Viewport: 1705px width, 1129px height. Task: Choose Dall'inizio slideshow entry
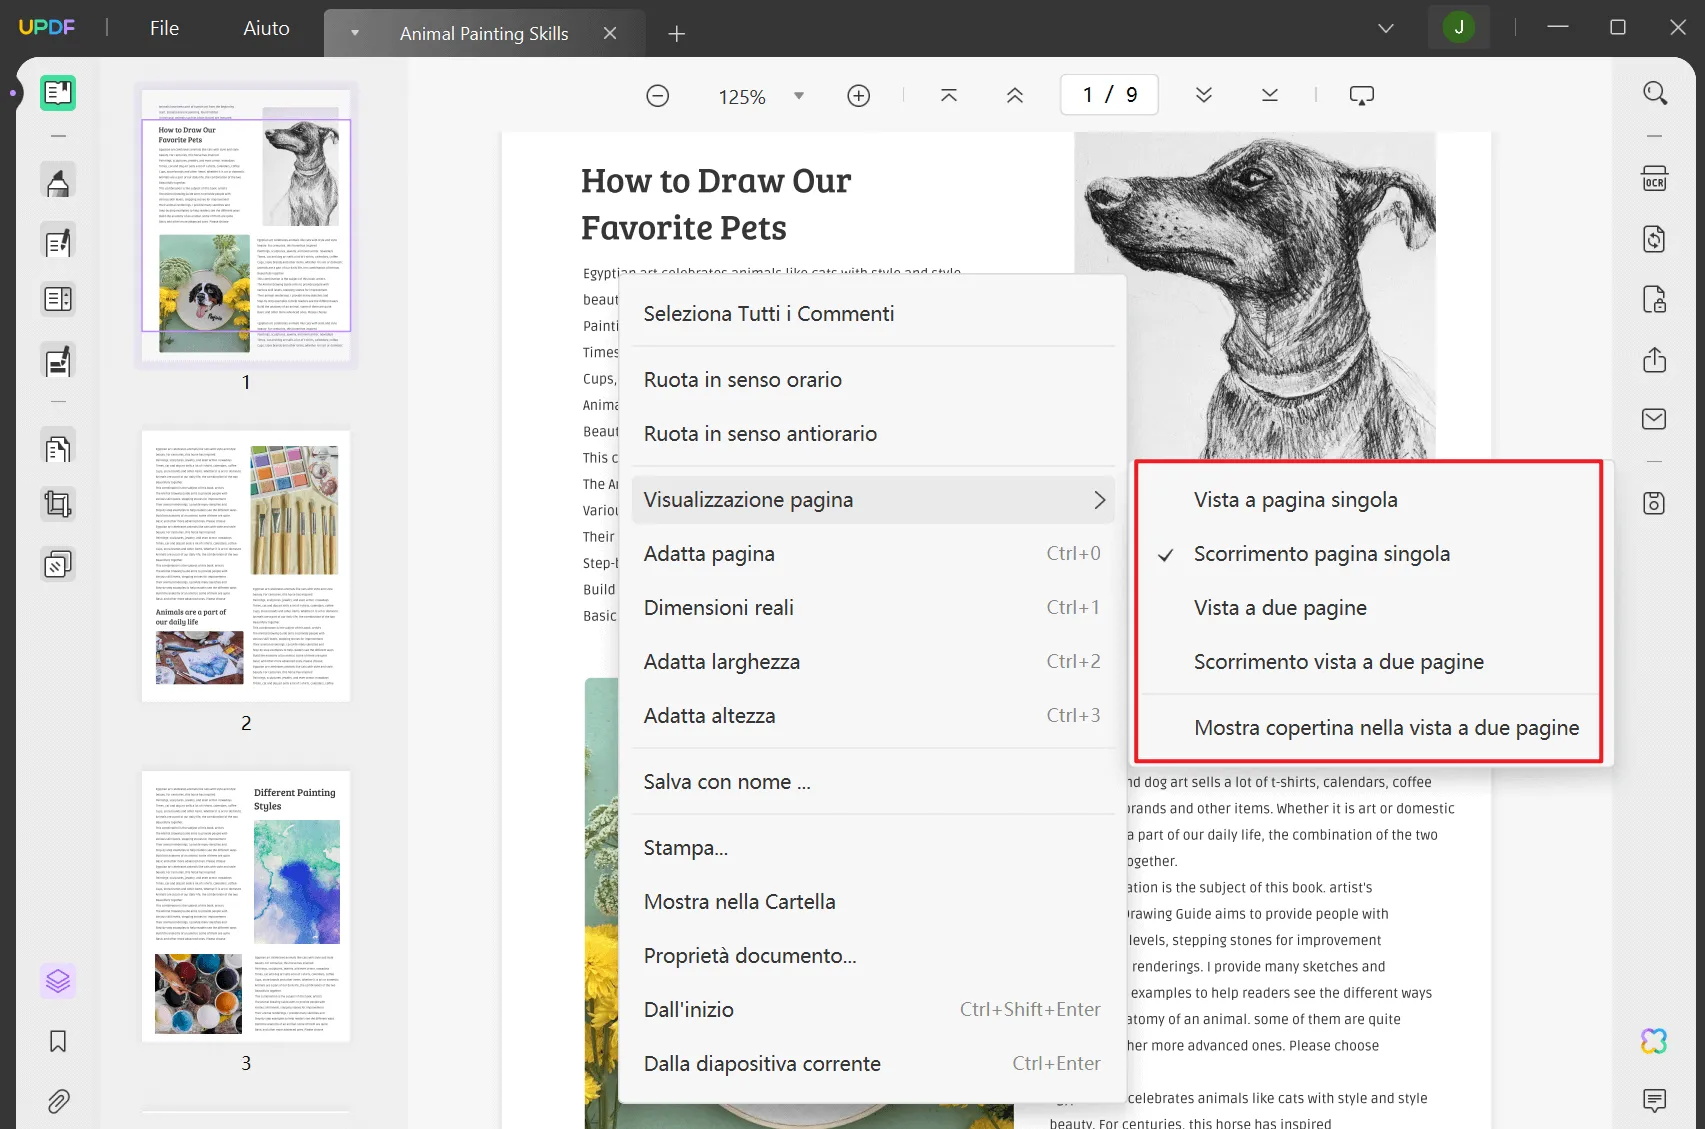[873, 1010]
